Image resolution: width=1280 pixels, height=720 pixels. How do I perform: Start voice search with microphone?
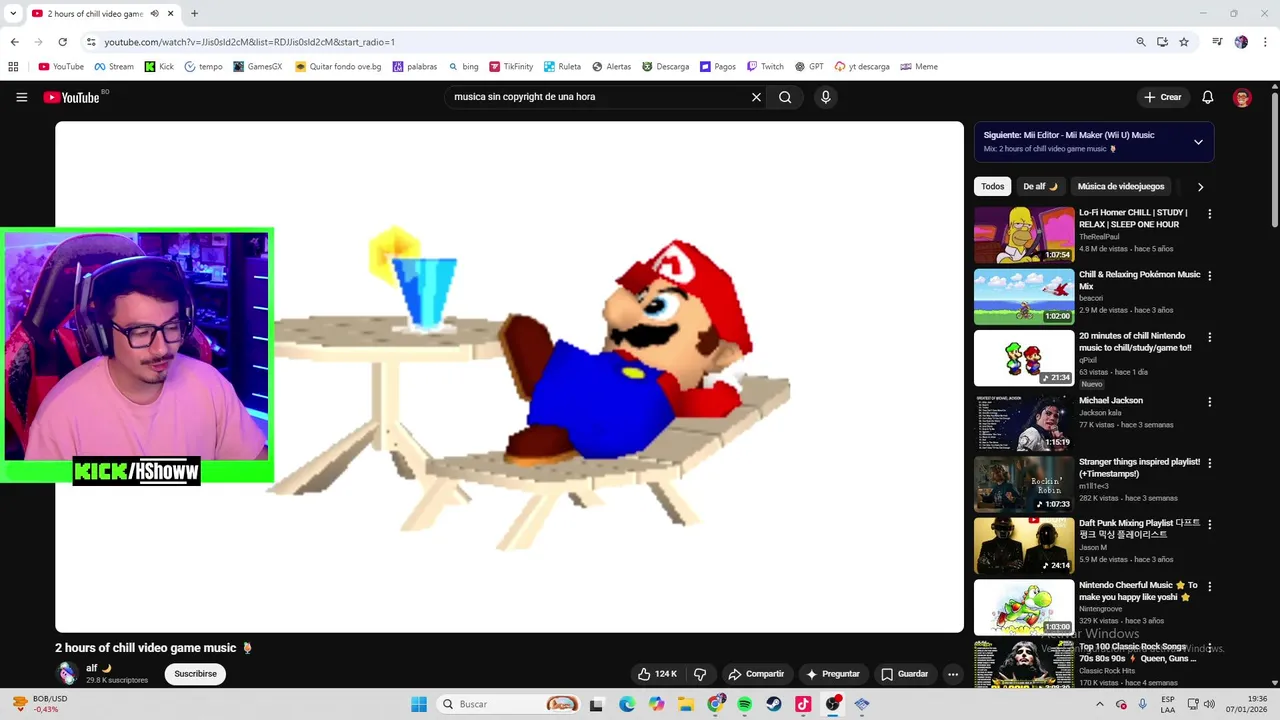(x=825, y=97)
